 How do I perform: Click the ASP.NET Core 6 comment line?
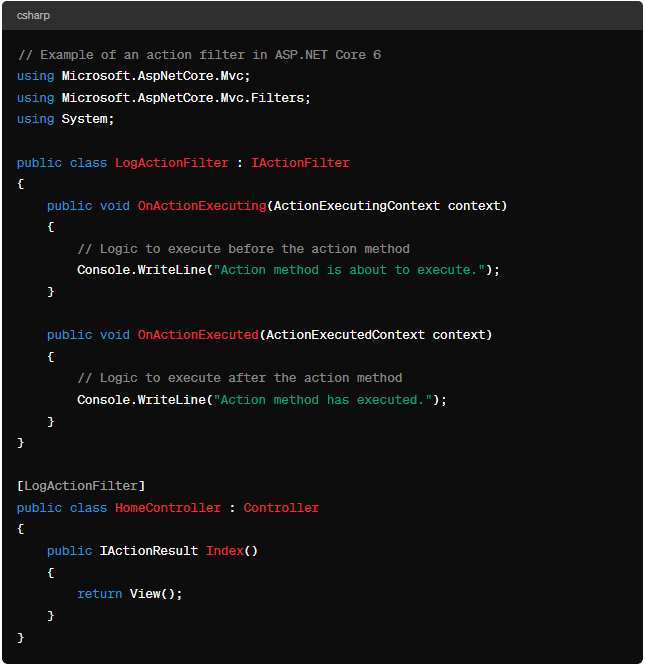click(199, 55)
